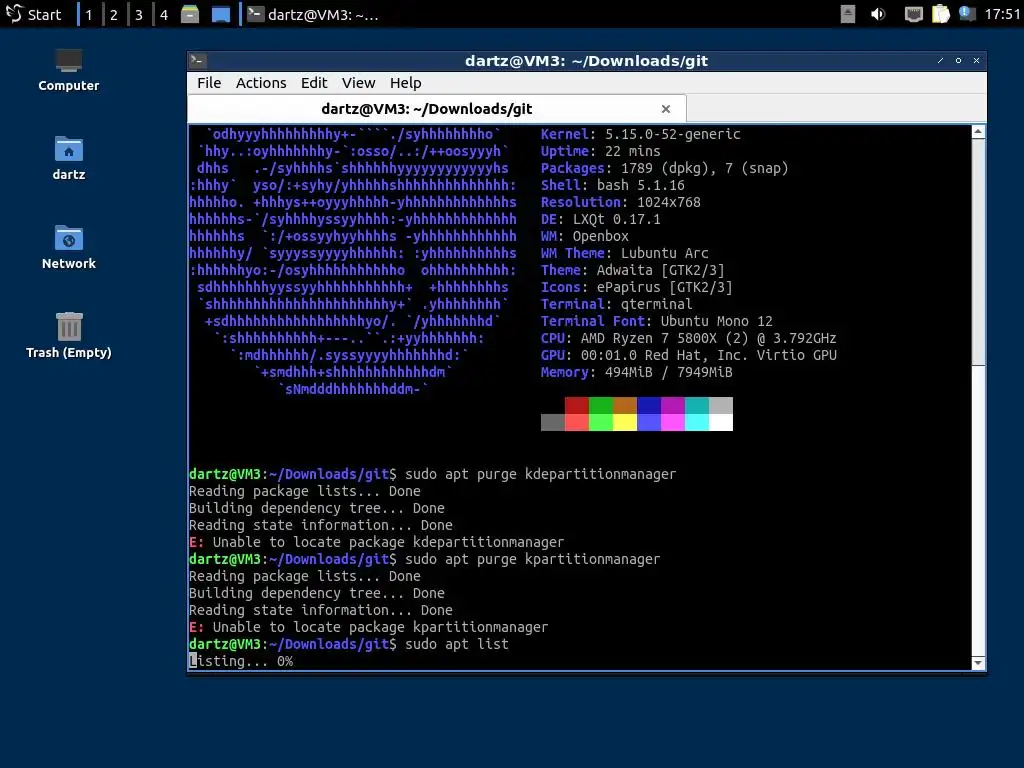Click the volume speaker tray icon
Screen dimensions: 1024x768
coord(878,14)
